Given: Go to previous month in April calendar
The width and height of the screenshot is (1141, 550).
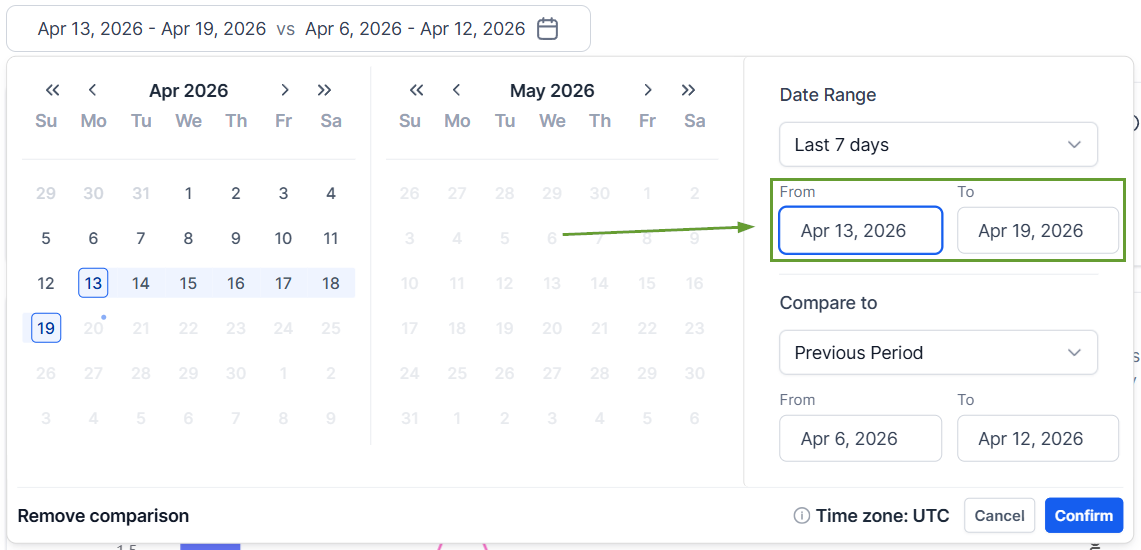Looking at the screenshot, I should [x=92, y=90].
